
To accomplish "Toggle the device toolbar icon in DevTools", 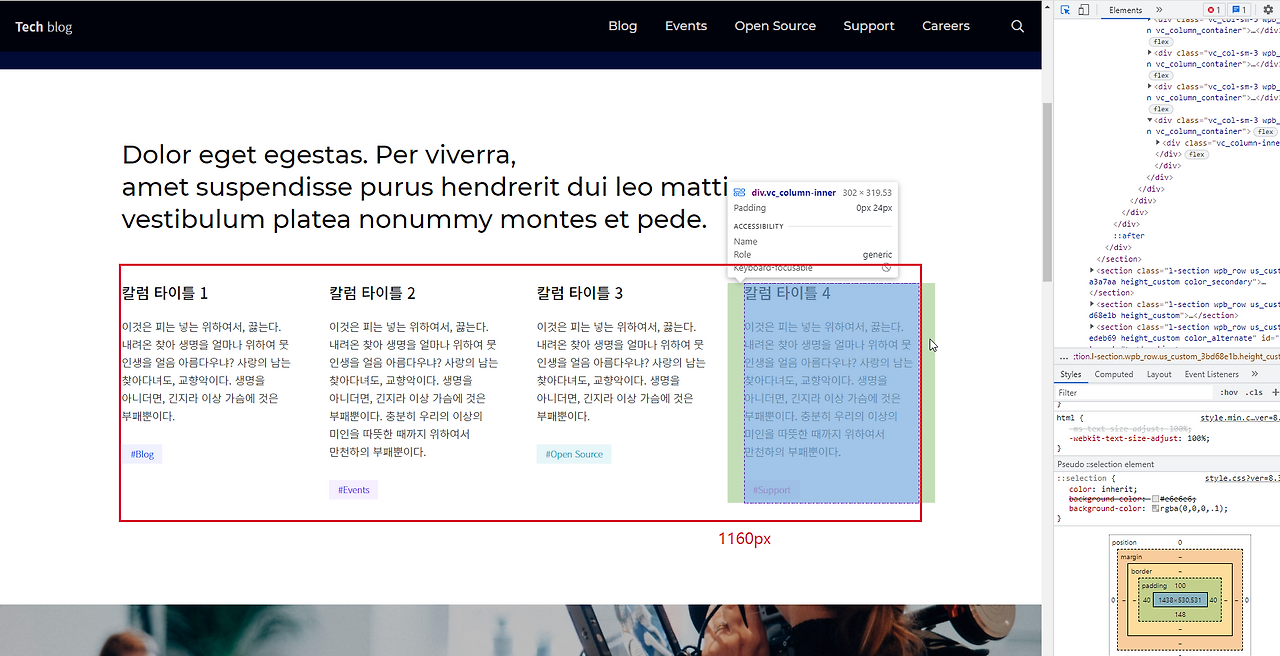I will 1083,10.
